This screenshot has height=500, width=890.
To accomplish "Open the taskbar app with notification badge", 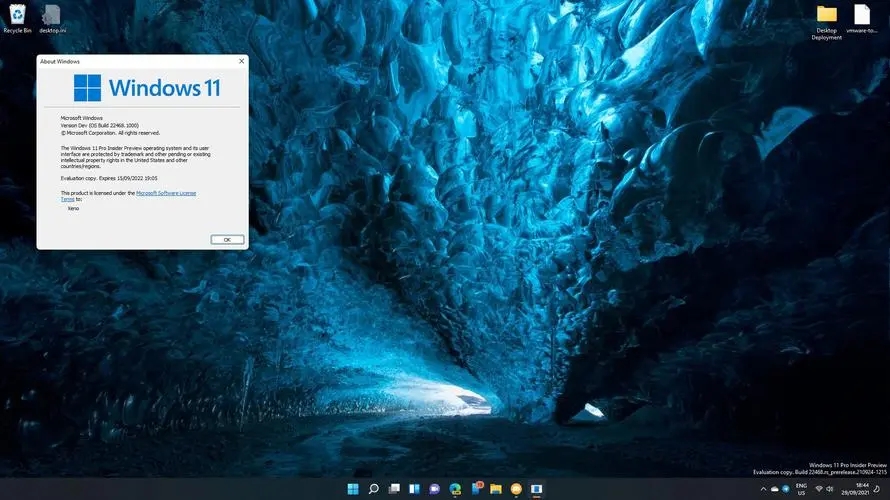I will point(476,488).
